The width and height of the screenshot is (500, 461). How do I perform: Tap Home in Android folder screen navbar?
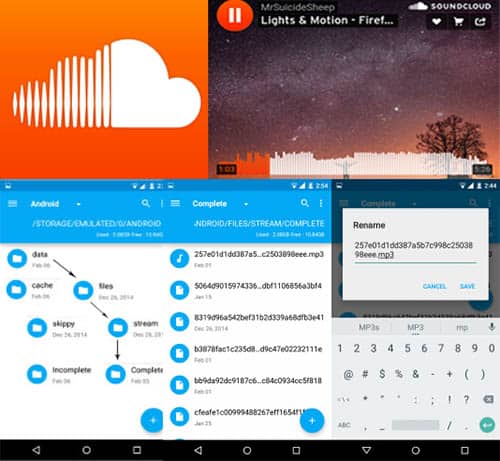coord(87,450)
